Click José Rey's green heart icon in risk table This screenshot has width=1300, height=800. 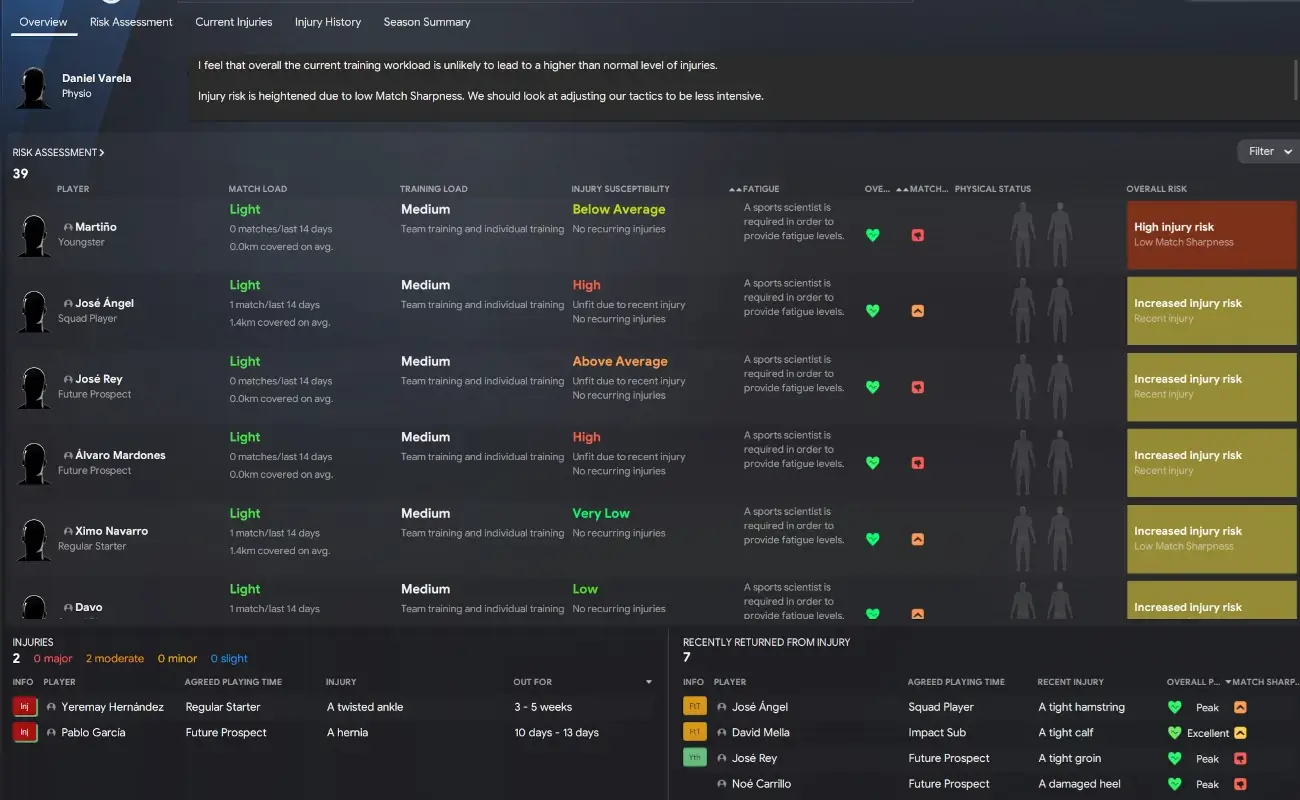point(873,387)
